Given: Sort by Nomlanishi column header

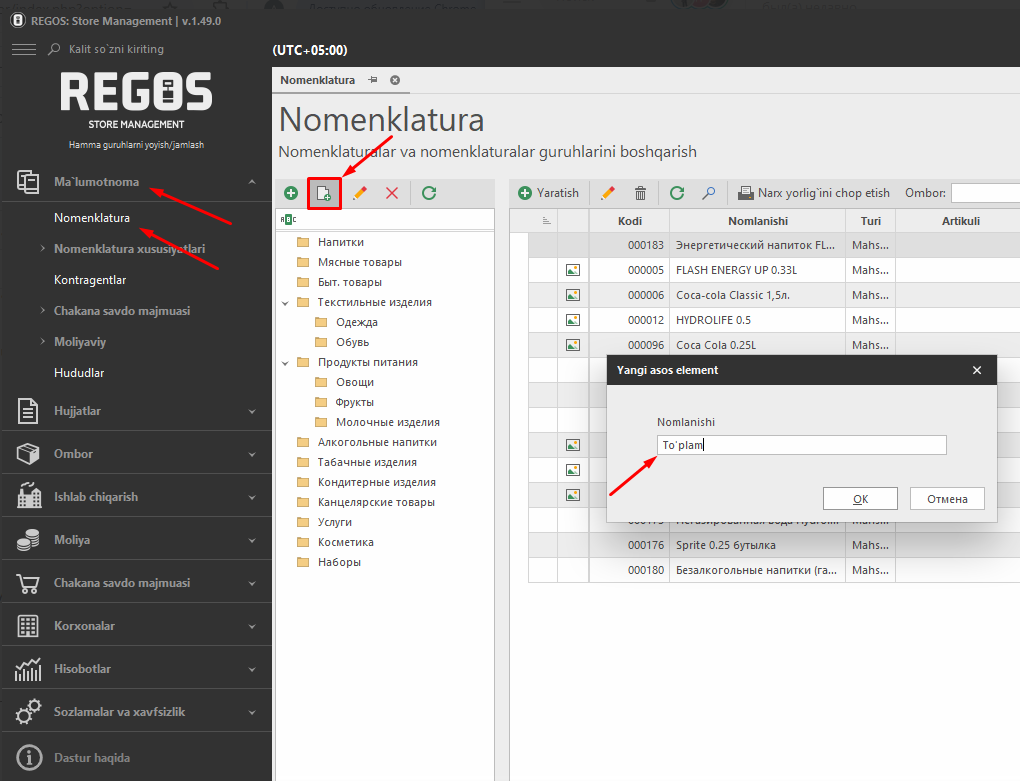Looking at the screenshot, I should coord(758,221).
